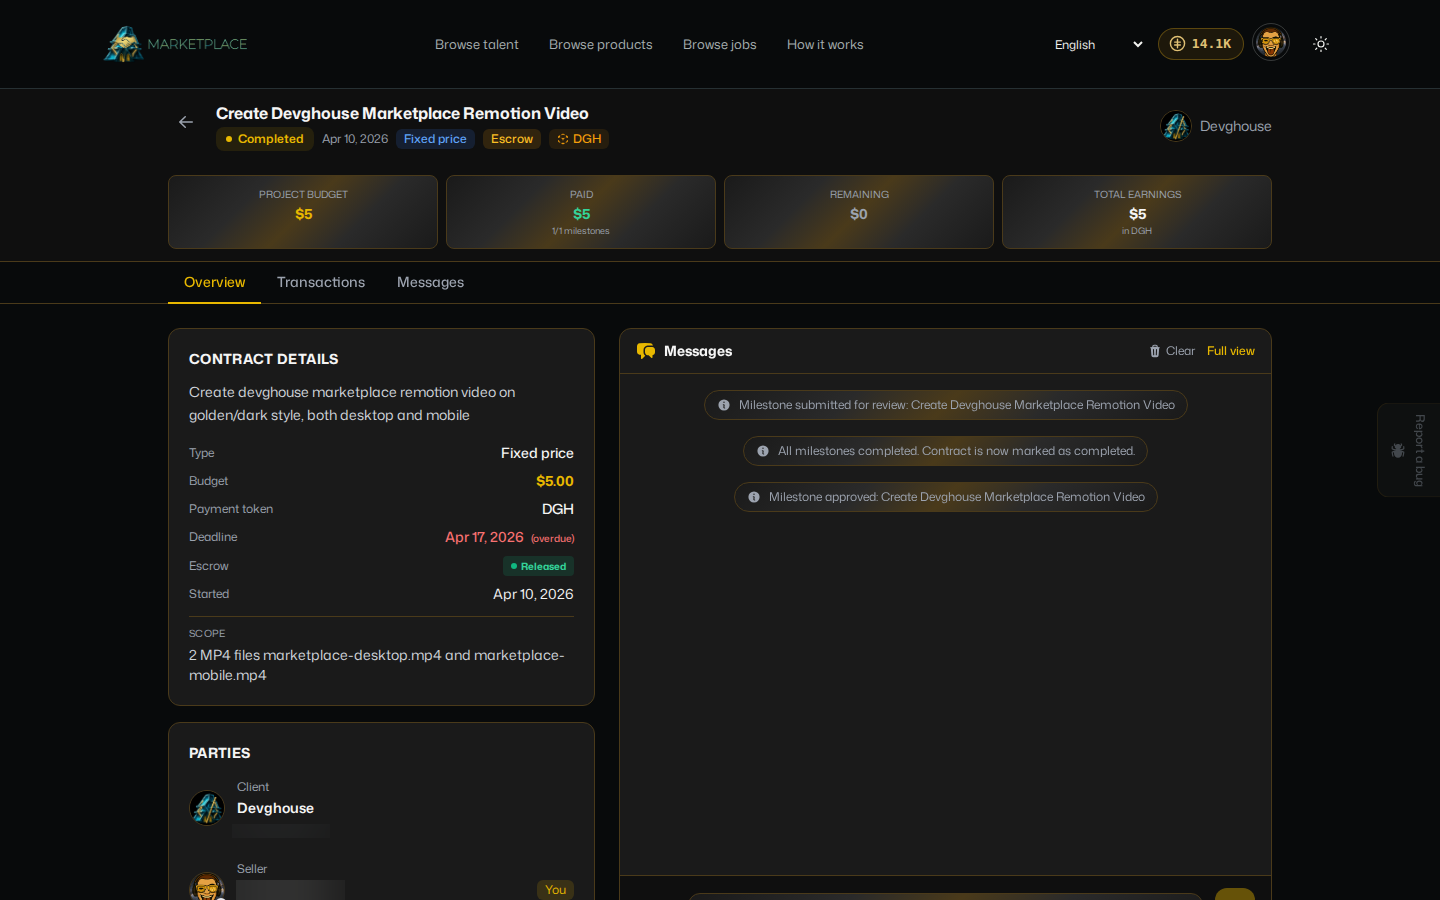The height and width of the screenshot is (900, 1440).
Task: Switch to the Overview tab
Action: [215, 283]
